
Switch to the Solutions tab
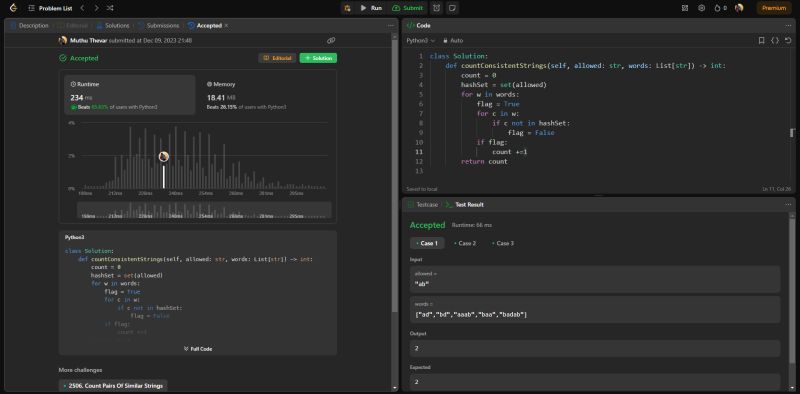113,26
